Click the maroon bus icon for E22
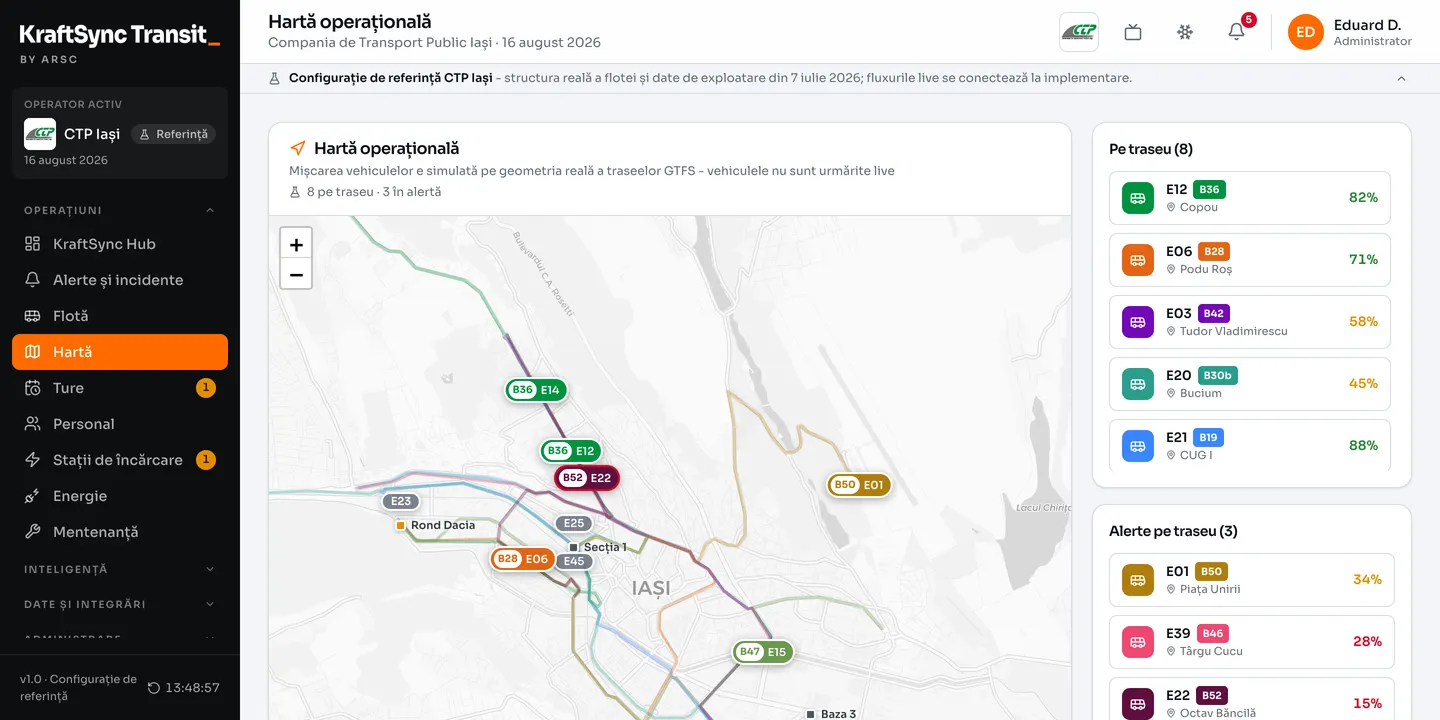Viewport: 1440px width, 720px height. (1138, 704)
